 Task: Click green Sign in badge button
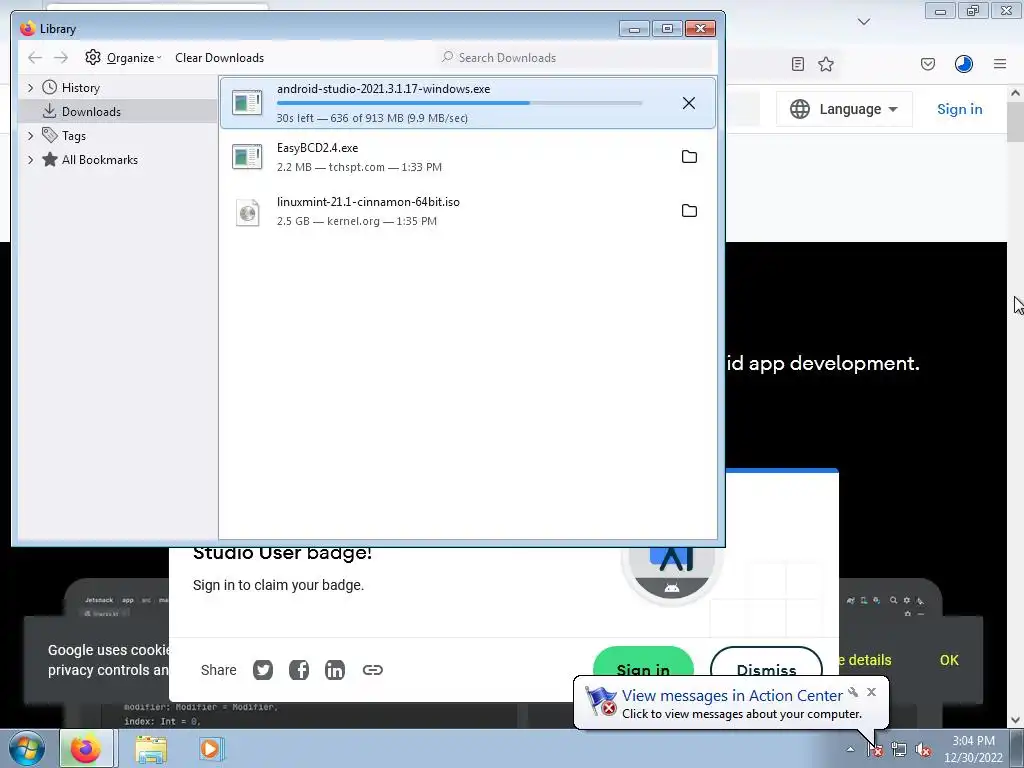click(643, 663)
